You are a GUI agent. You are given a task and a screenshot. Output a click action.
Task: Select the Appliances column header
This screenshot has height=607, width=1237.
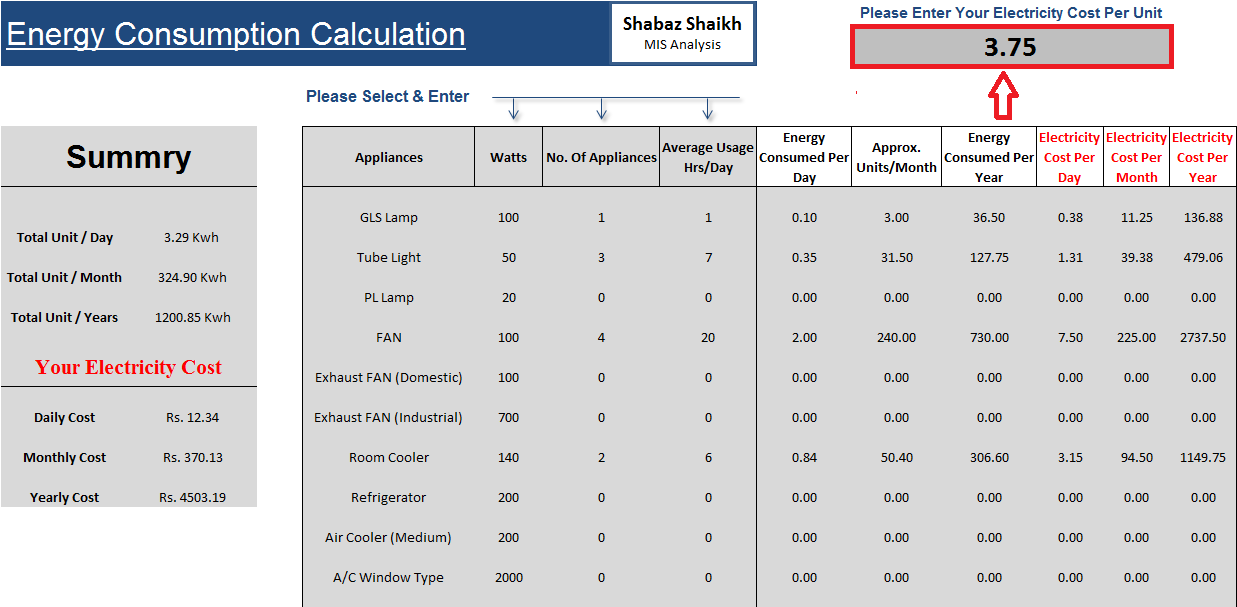tap(388, 157)
